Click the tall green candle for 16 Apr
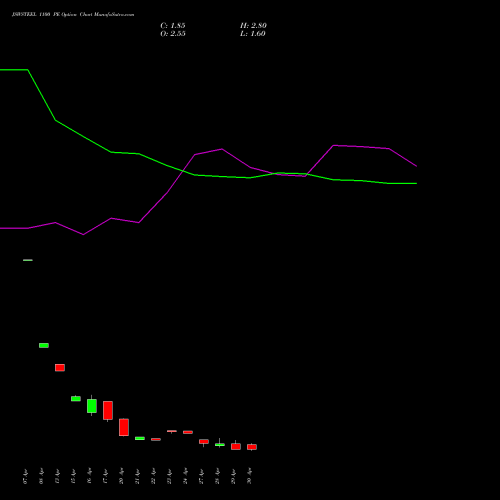Screen dimensions: 500x500 [92, 406]
